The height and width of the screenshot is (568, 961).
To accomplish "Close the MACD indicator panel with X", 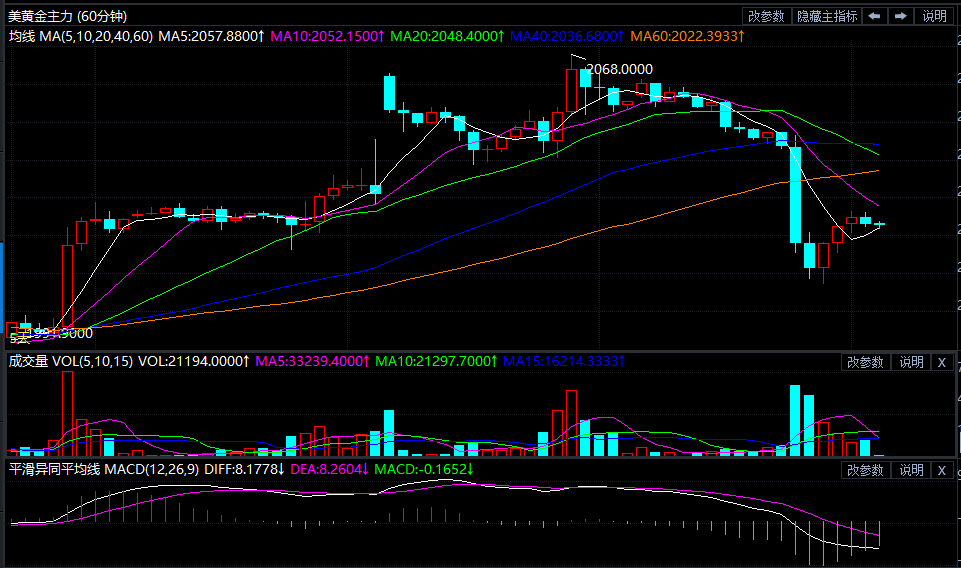I will [x=941, y=470].
